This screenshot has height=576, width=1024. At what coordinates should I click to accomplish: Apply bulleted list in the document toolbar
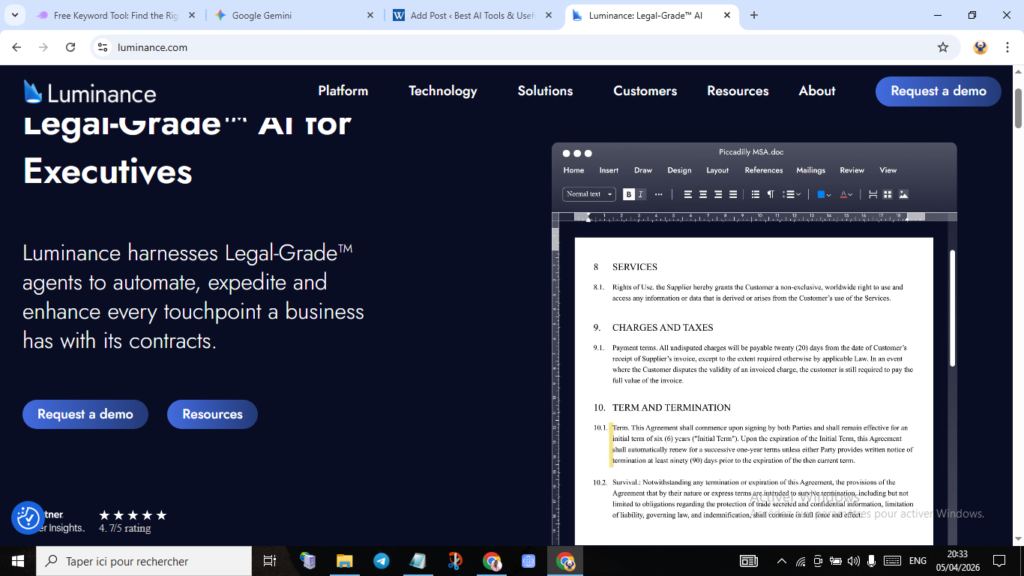point(755,194)
